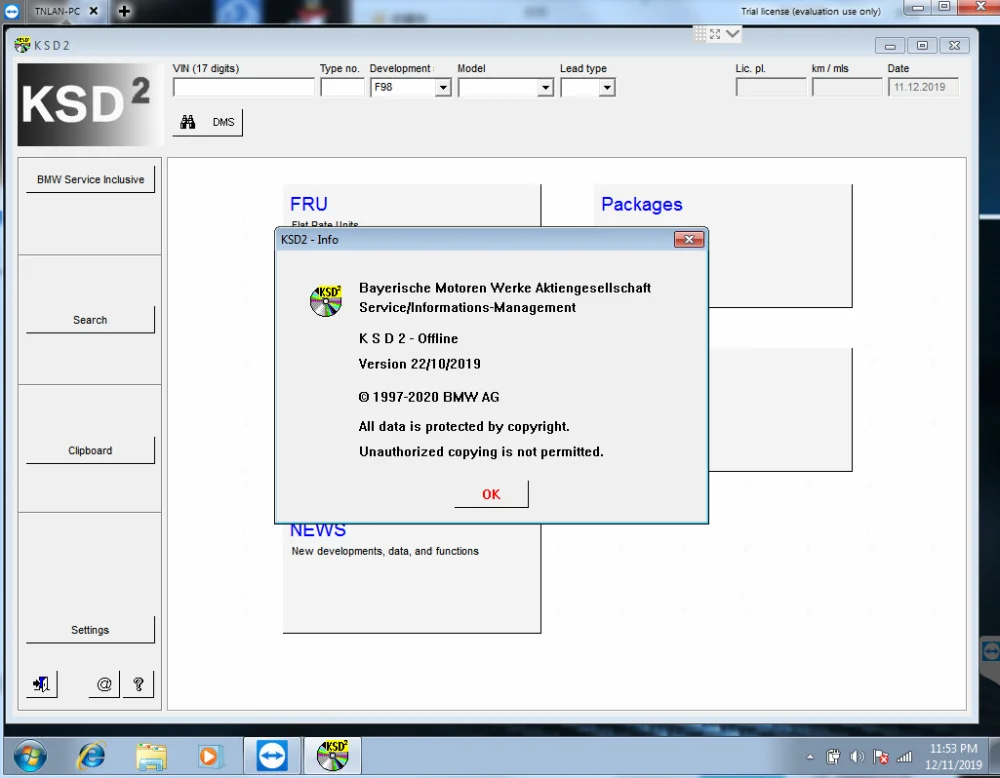Close the KSD2 - Info dialog
This screenshot has height=778, width=1000.
[x=689, y=239]
